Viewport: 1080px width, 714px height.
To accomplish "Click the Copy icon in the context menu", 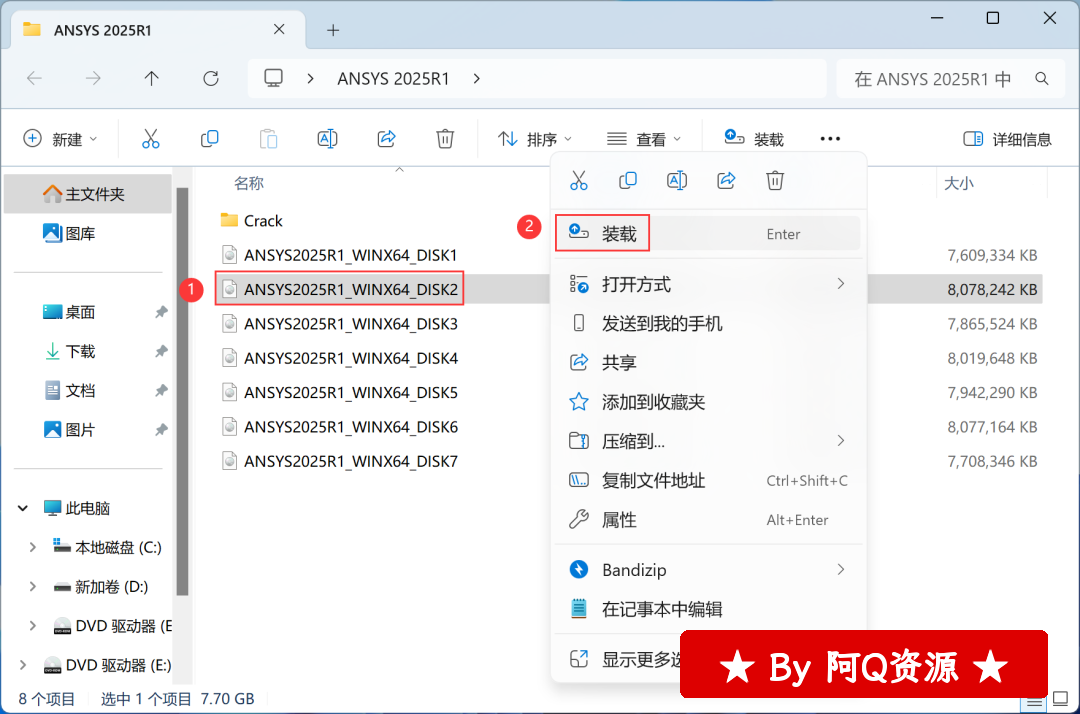I will [627, 181].
